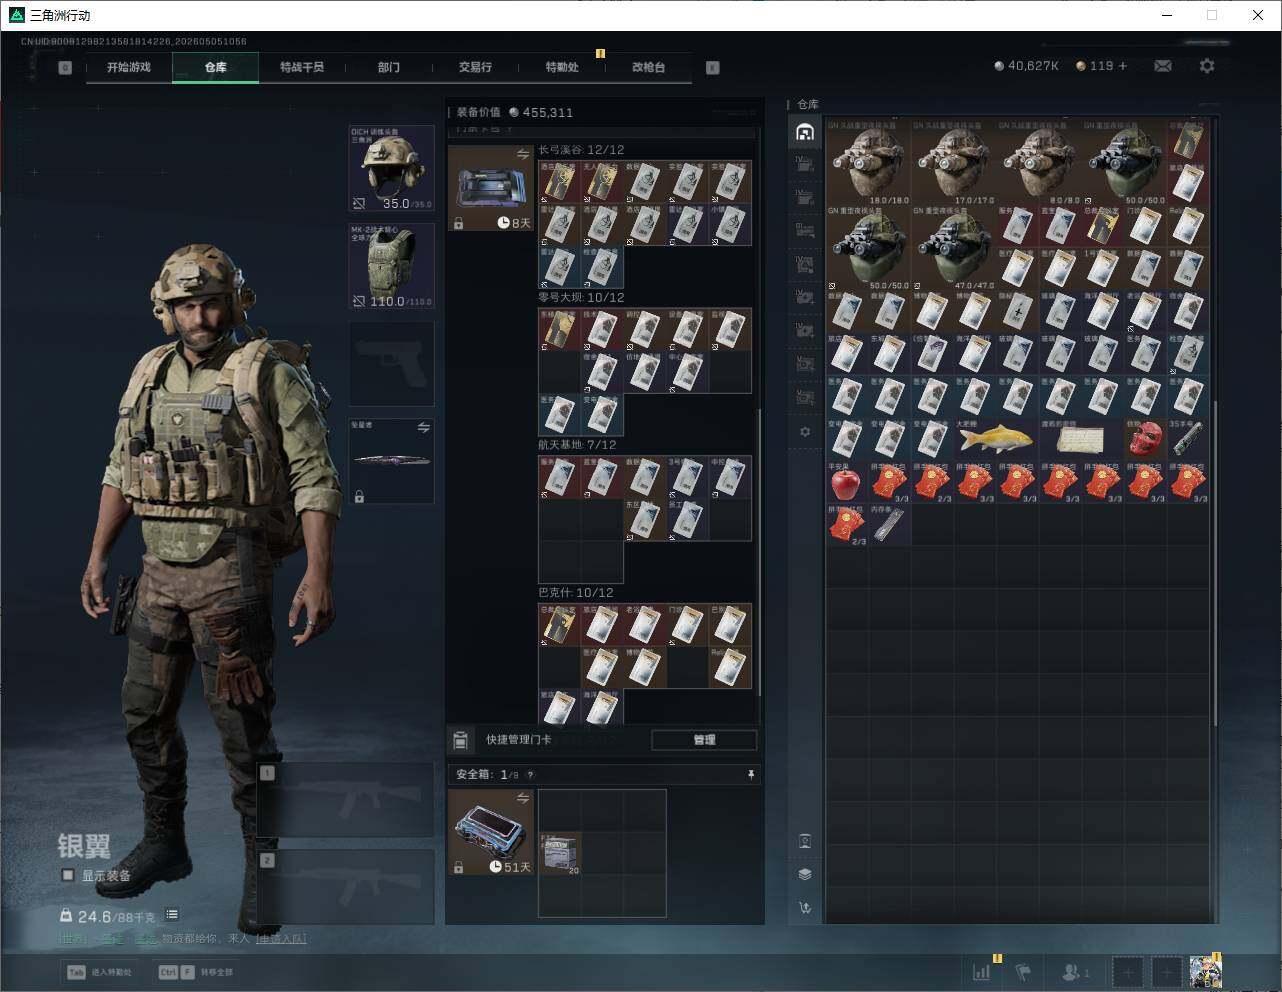1282x992 pixels.
Task: Select the safe box container with 51天
Action: pos(491,832)
